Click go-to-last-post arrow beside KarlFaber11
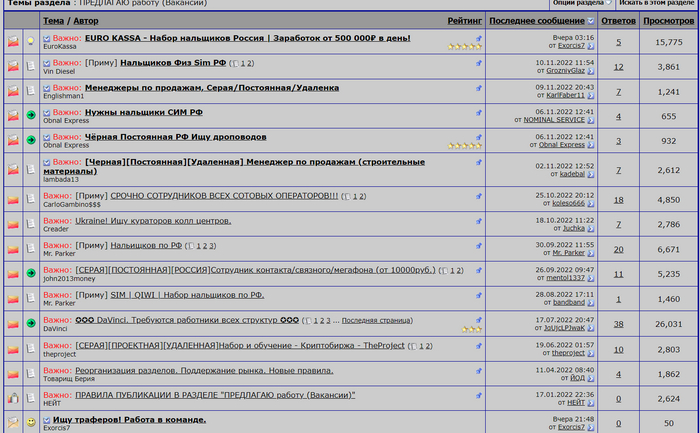The height and width of the screenshot is (433, 700). 591,96
